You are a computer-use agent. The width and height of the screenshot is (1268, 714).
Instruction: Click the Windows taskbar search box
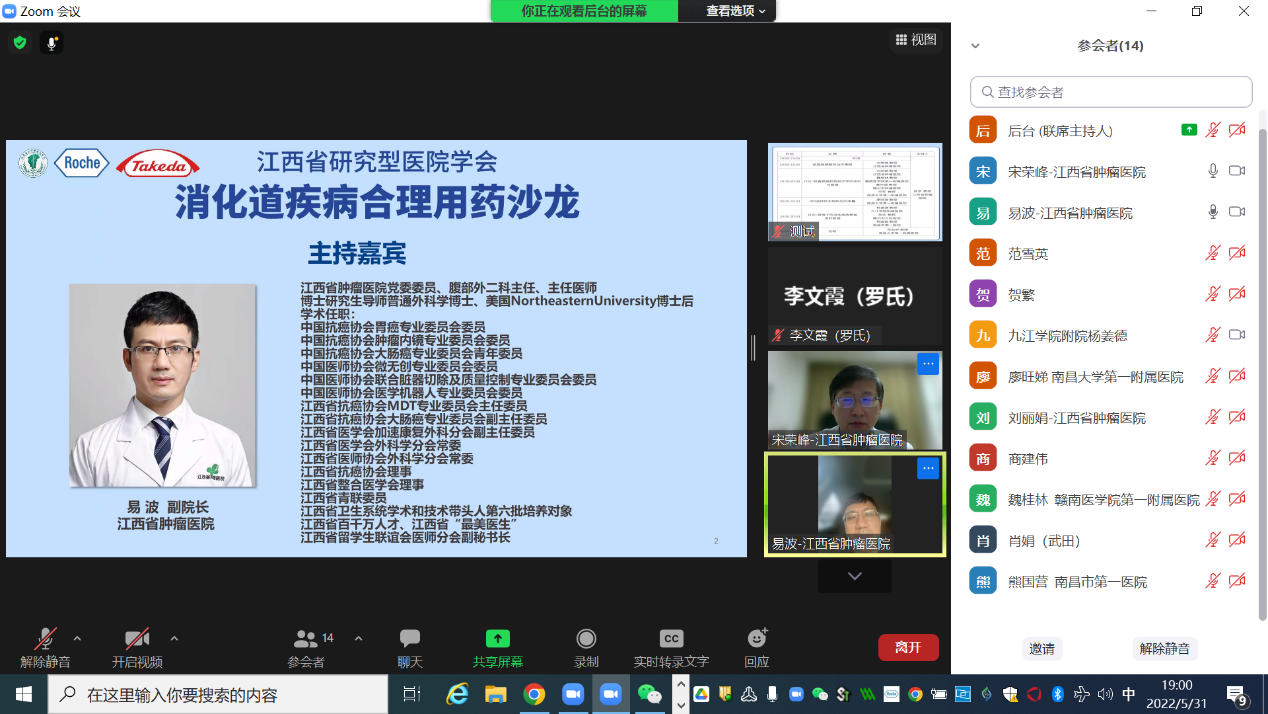coord(218,694)
